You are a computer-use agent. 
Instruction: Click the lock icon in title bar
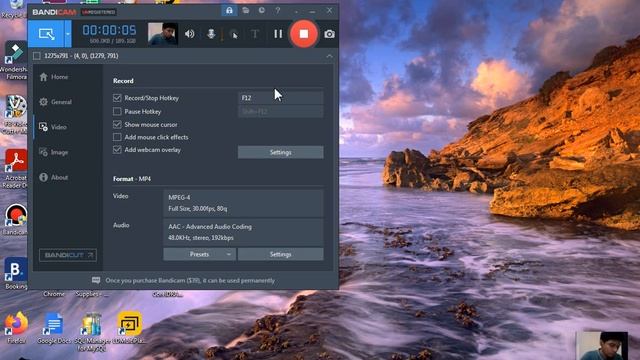229,11
